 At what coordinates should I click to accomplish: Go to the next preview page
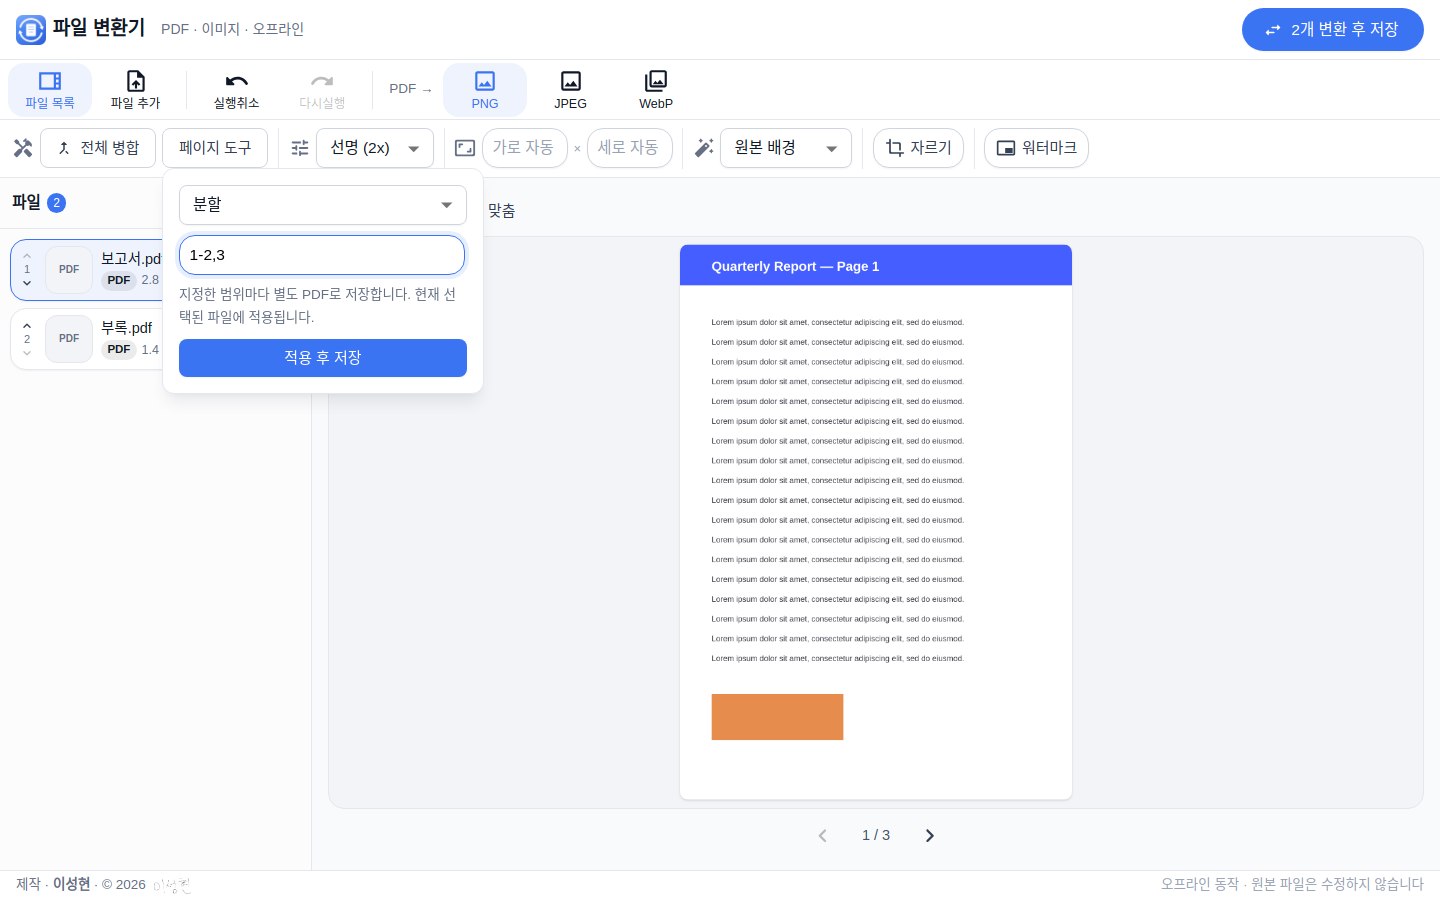(x=930, y=836)
